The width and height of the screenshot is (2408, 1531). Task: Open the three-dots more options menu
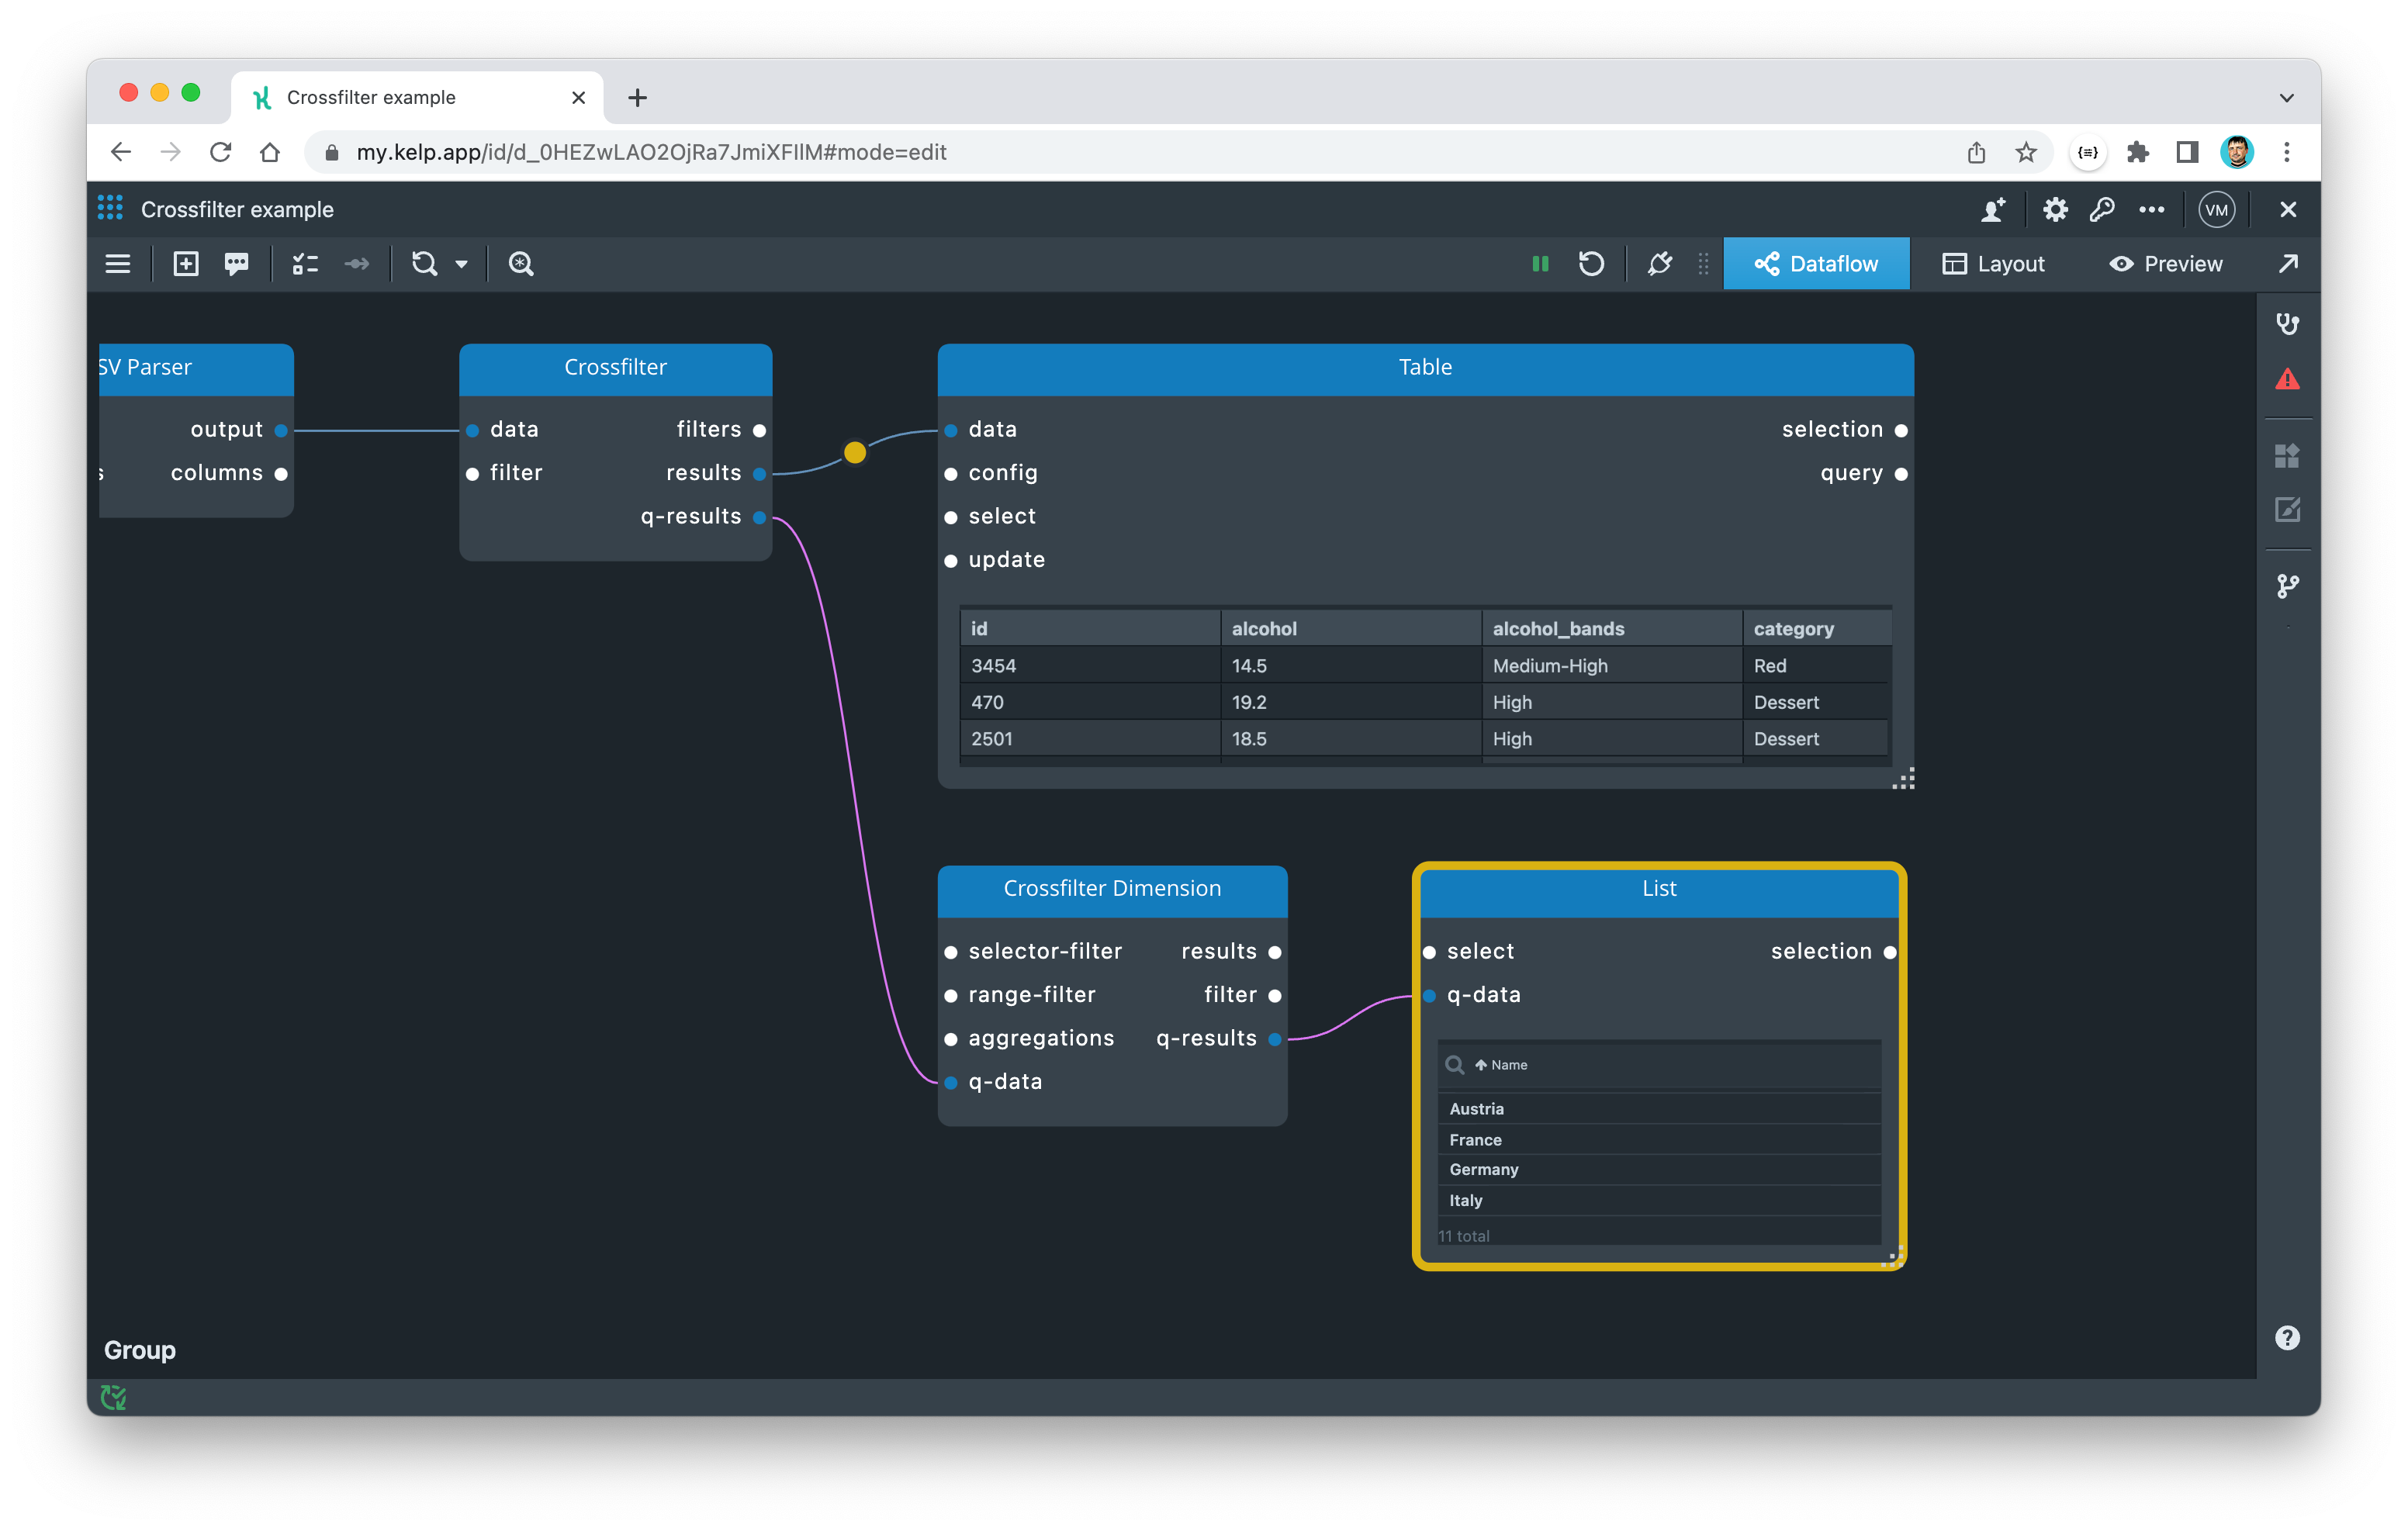tap(2152, 210)
